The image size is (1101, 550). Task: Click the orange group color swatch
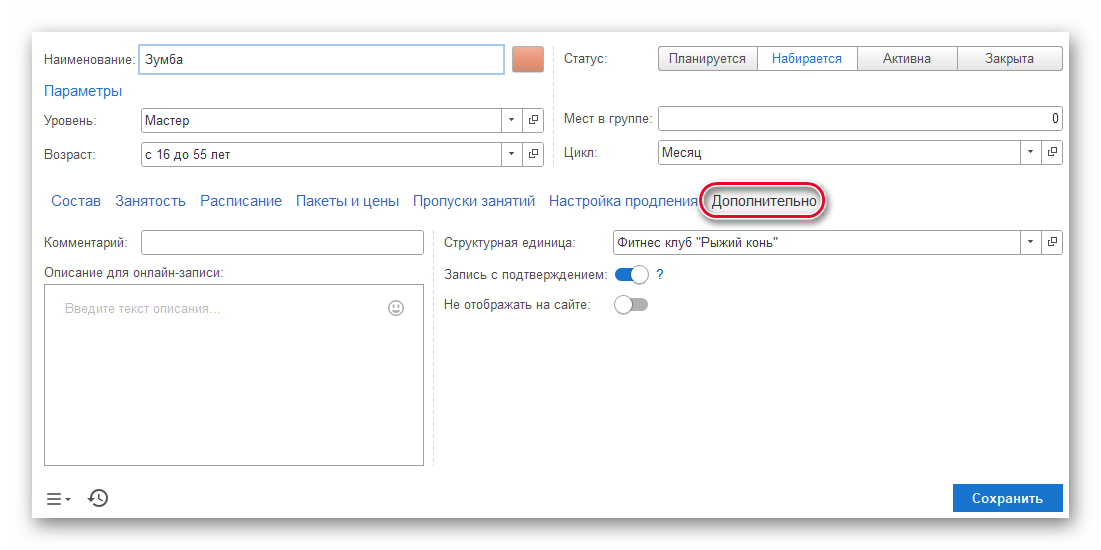tap(528, 59)
